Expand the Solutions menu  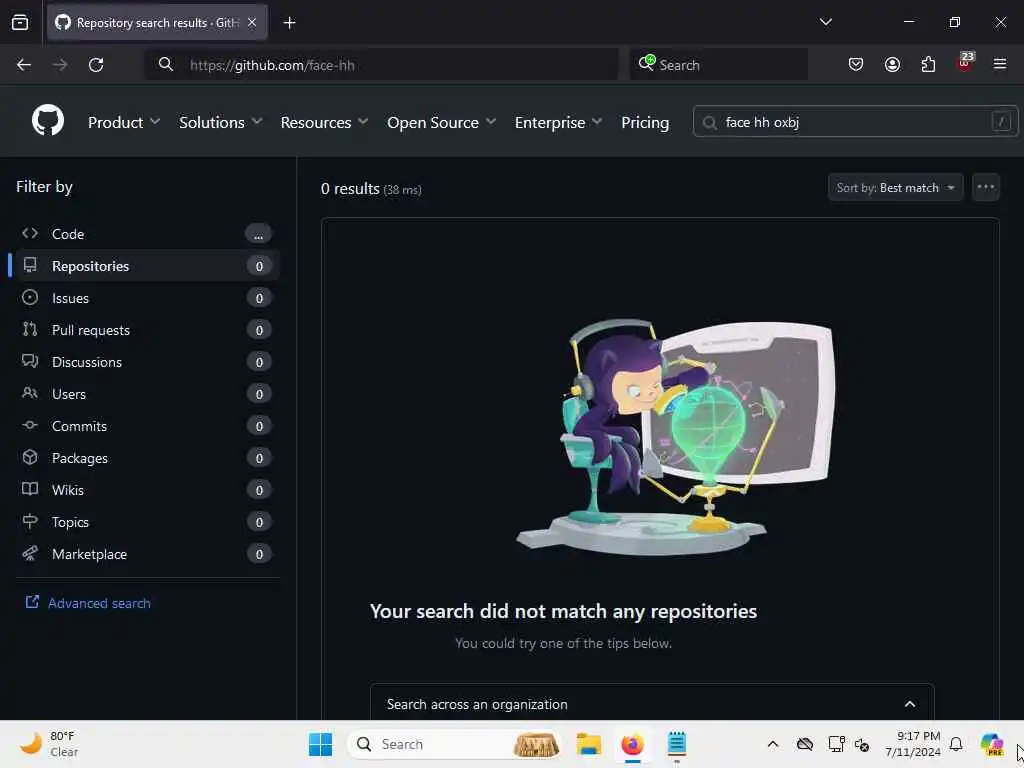[221, 122]
